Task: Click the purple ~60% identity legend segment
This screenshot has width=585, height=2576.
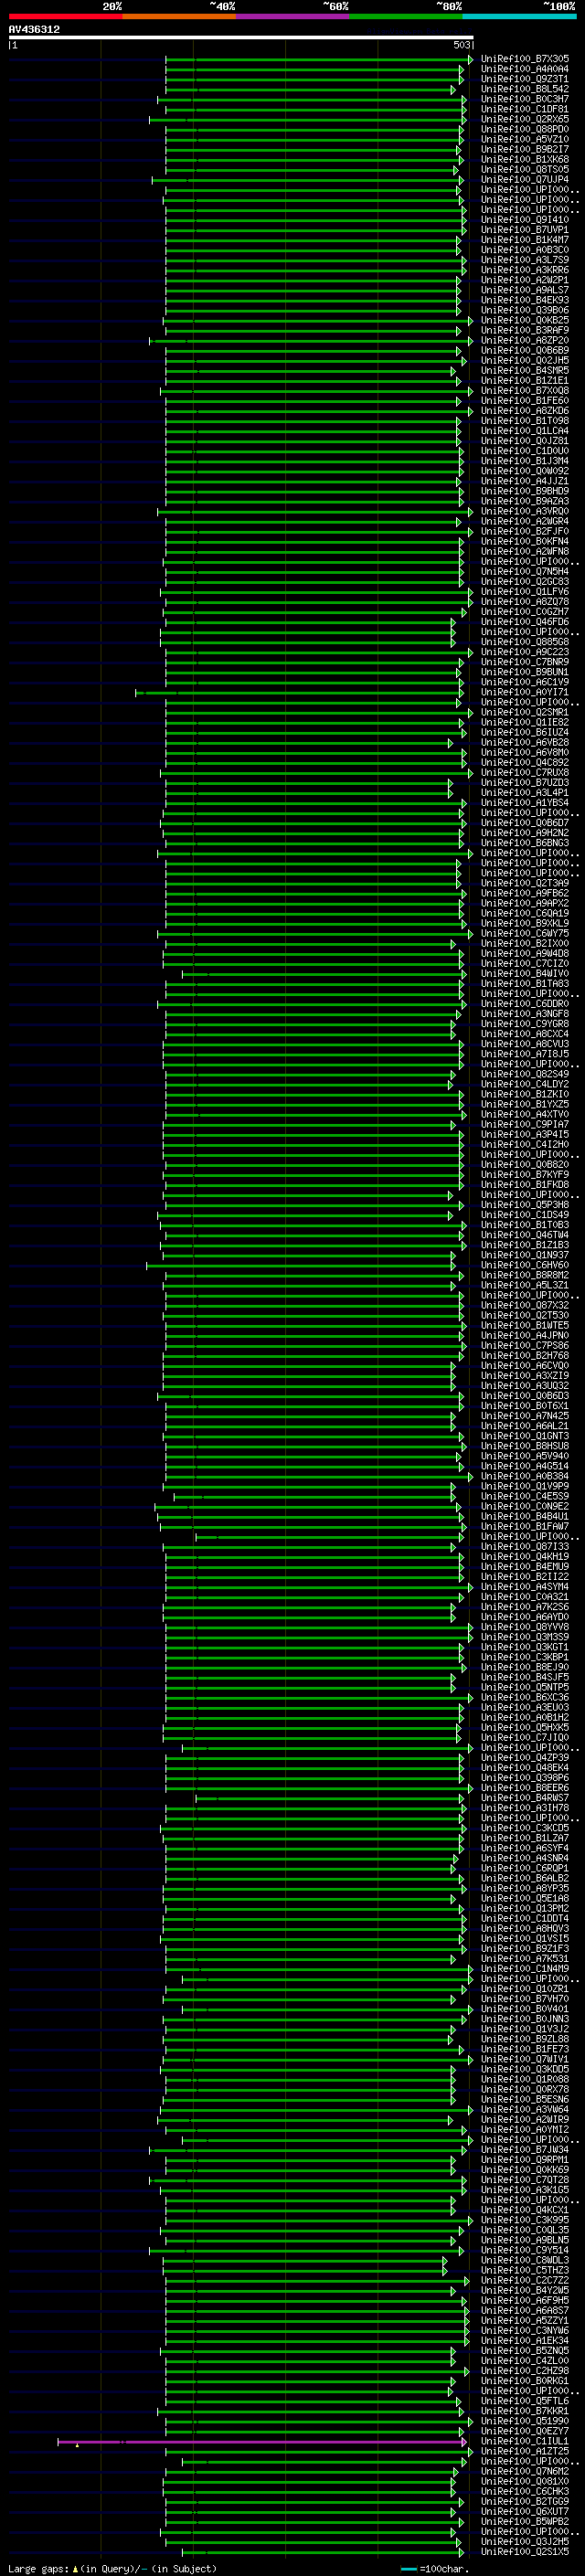Action: [x=293, y=16]
